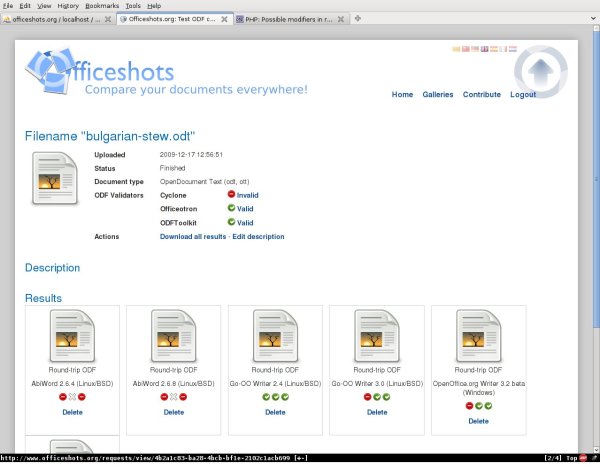Click first red status icon under AbiWord 2.6.4
The width and height of the screenshot is (600, 471).
point(63,397)
